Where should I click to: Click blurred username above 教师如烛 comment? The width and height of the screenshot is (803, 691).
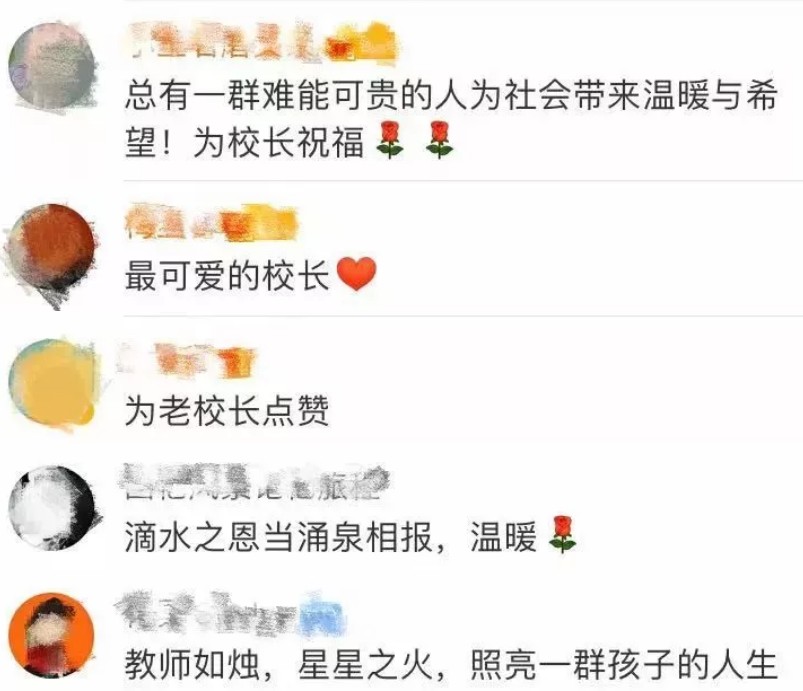pos(228,611)
